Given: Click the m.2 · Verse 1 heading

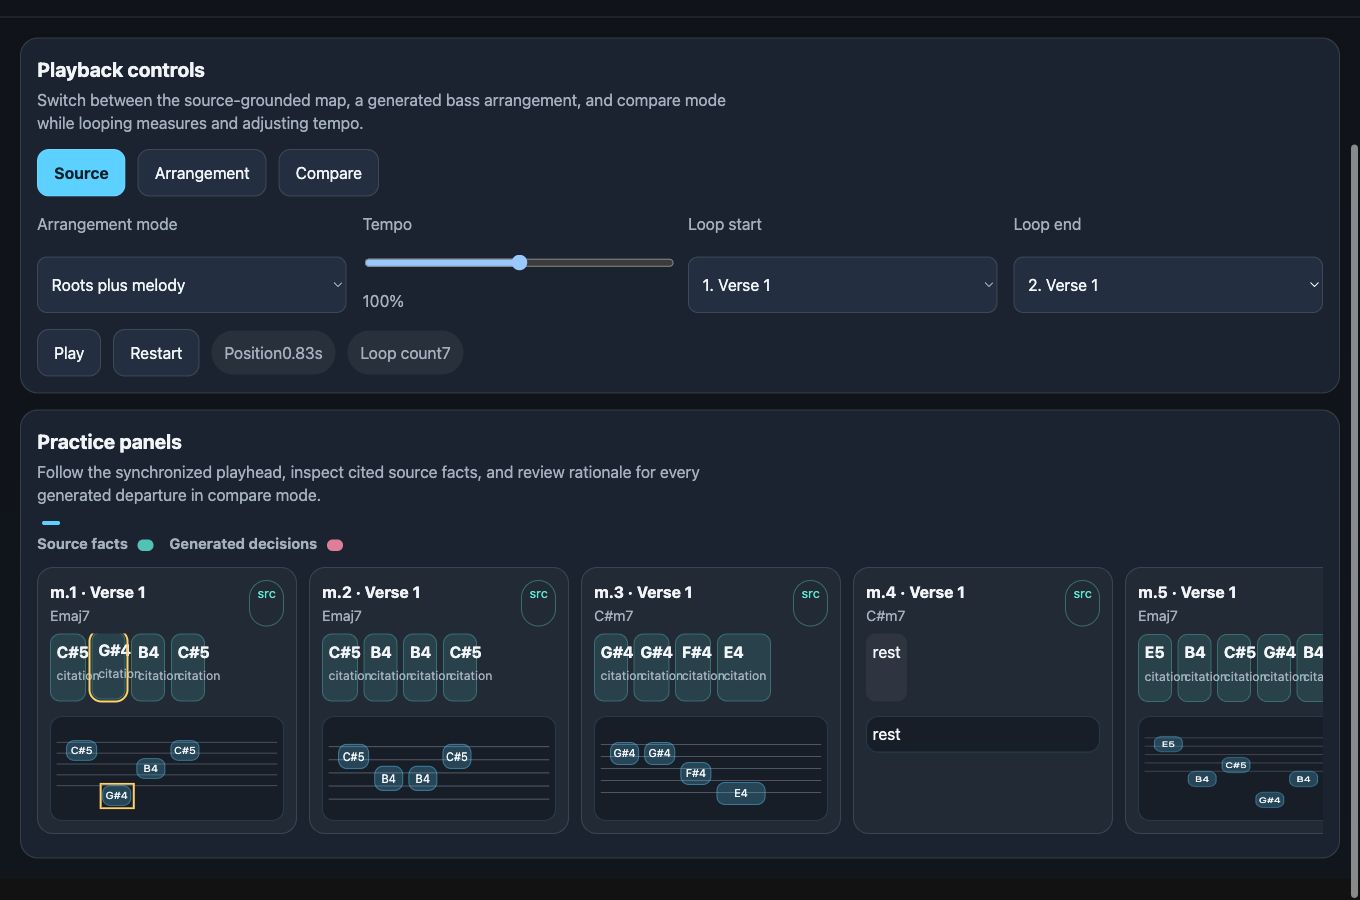Looking at the screenshot, I should [371, 592].
